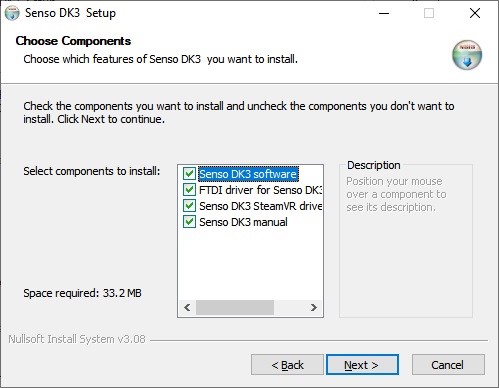Close the Senso DK3 Setup window

pos(475,13)
